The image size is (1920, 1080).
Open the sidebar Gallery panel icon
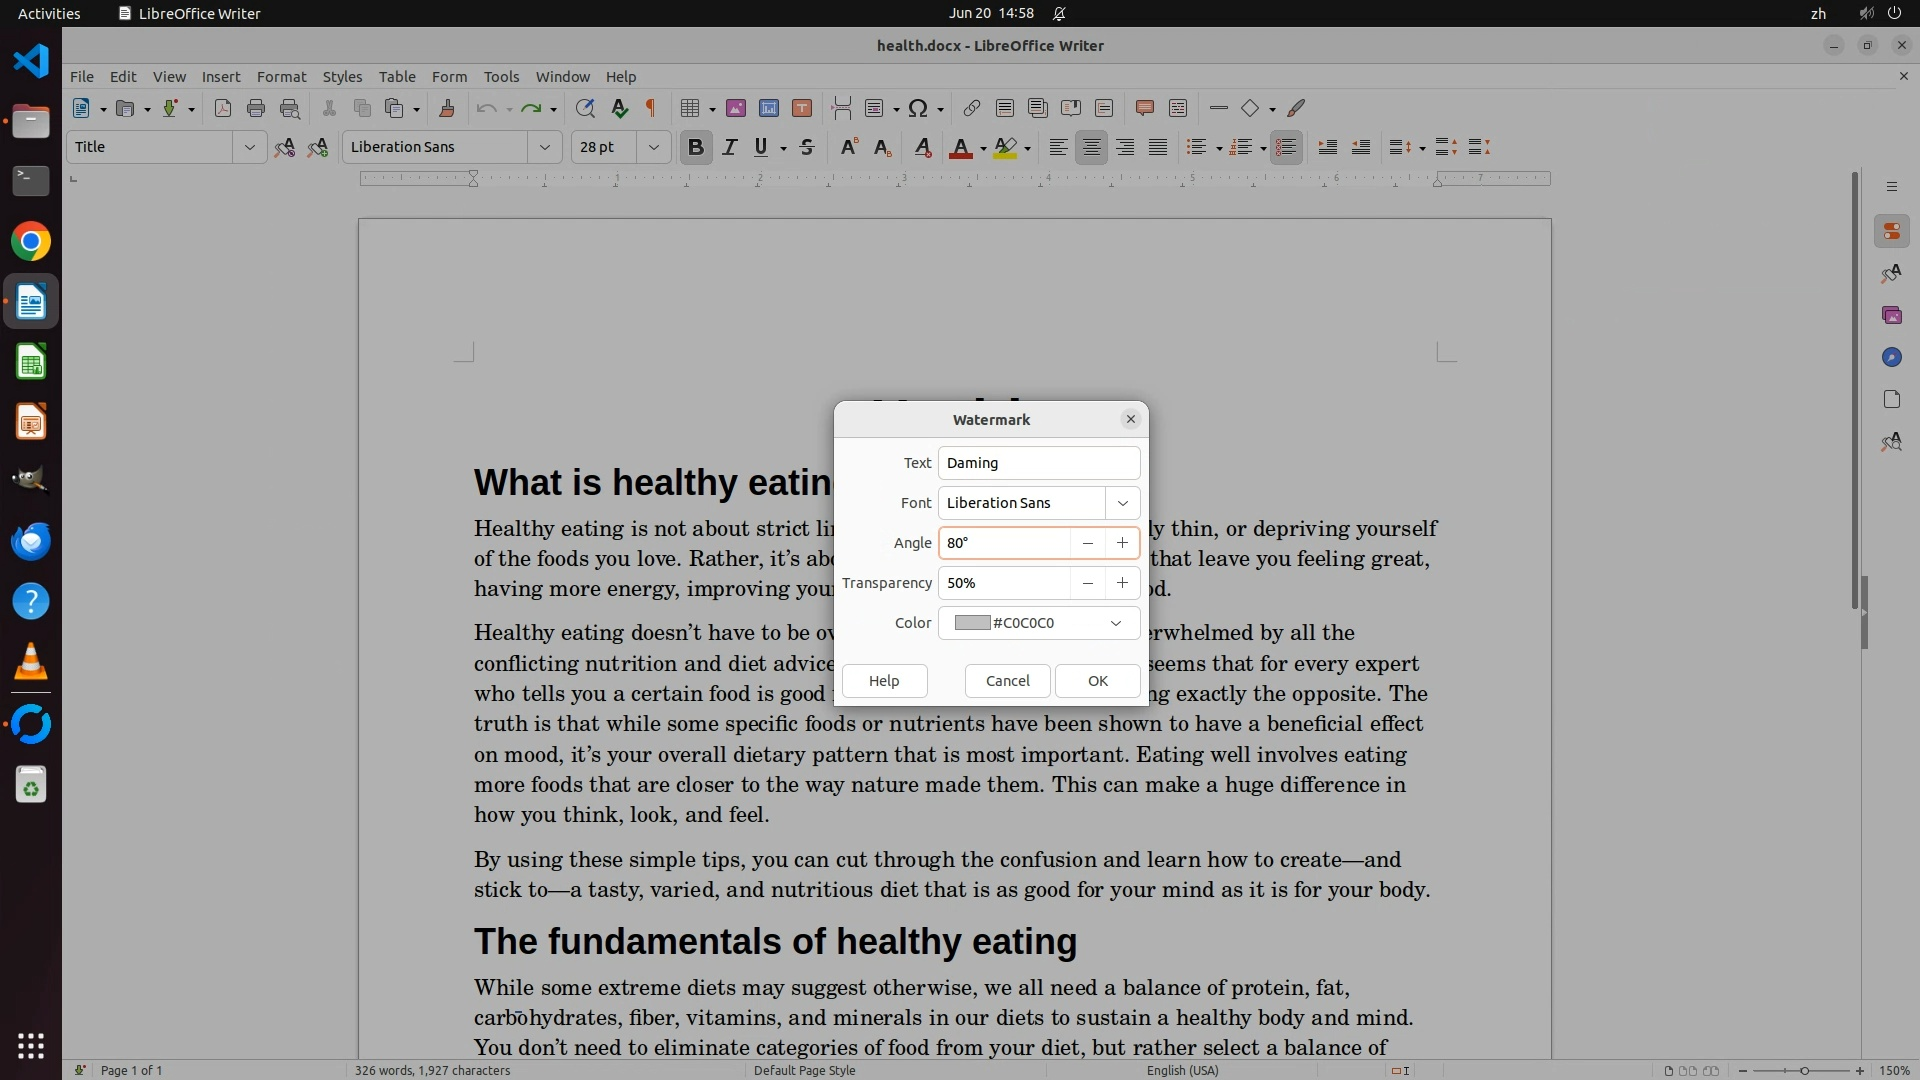(x=1891, y=316)
